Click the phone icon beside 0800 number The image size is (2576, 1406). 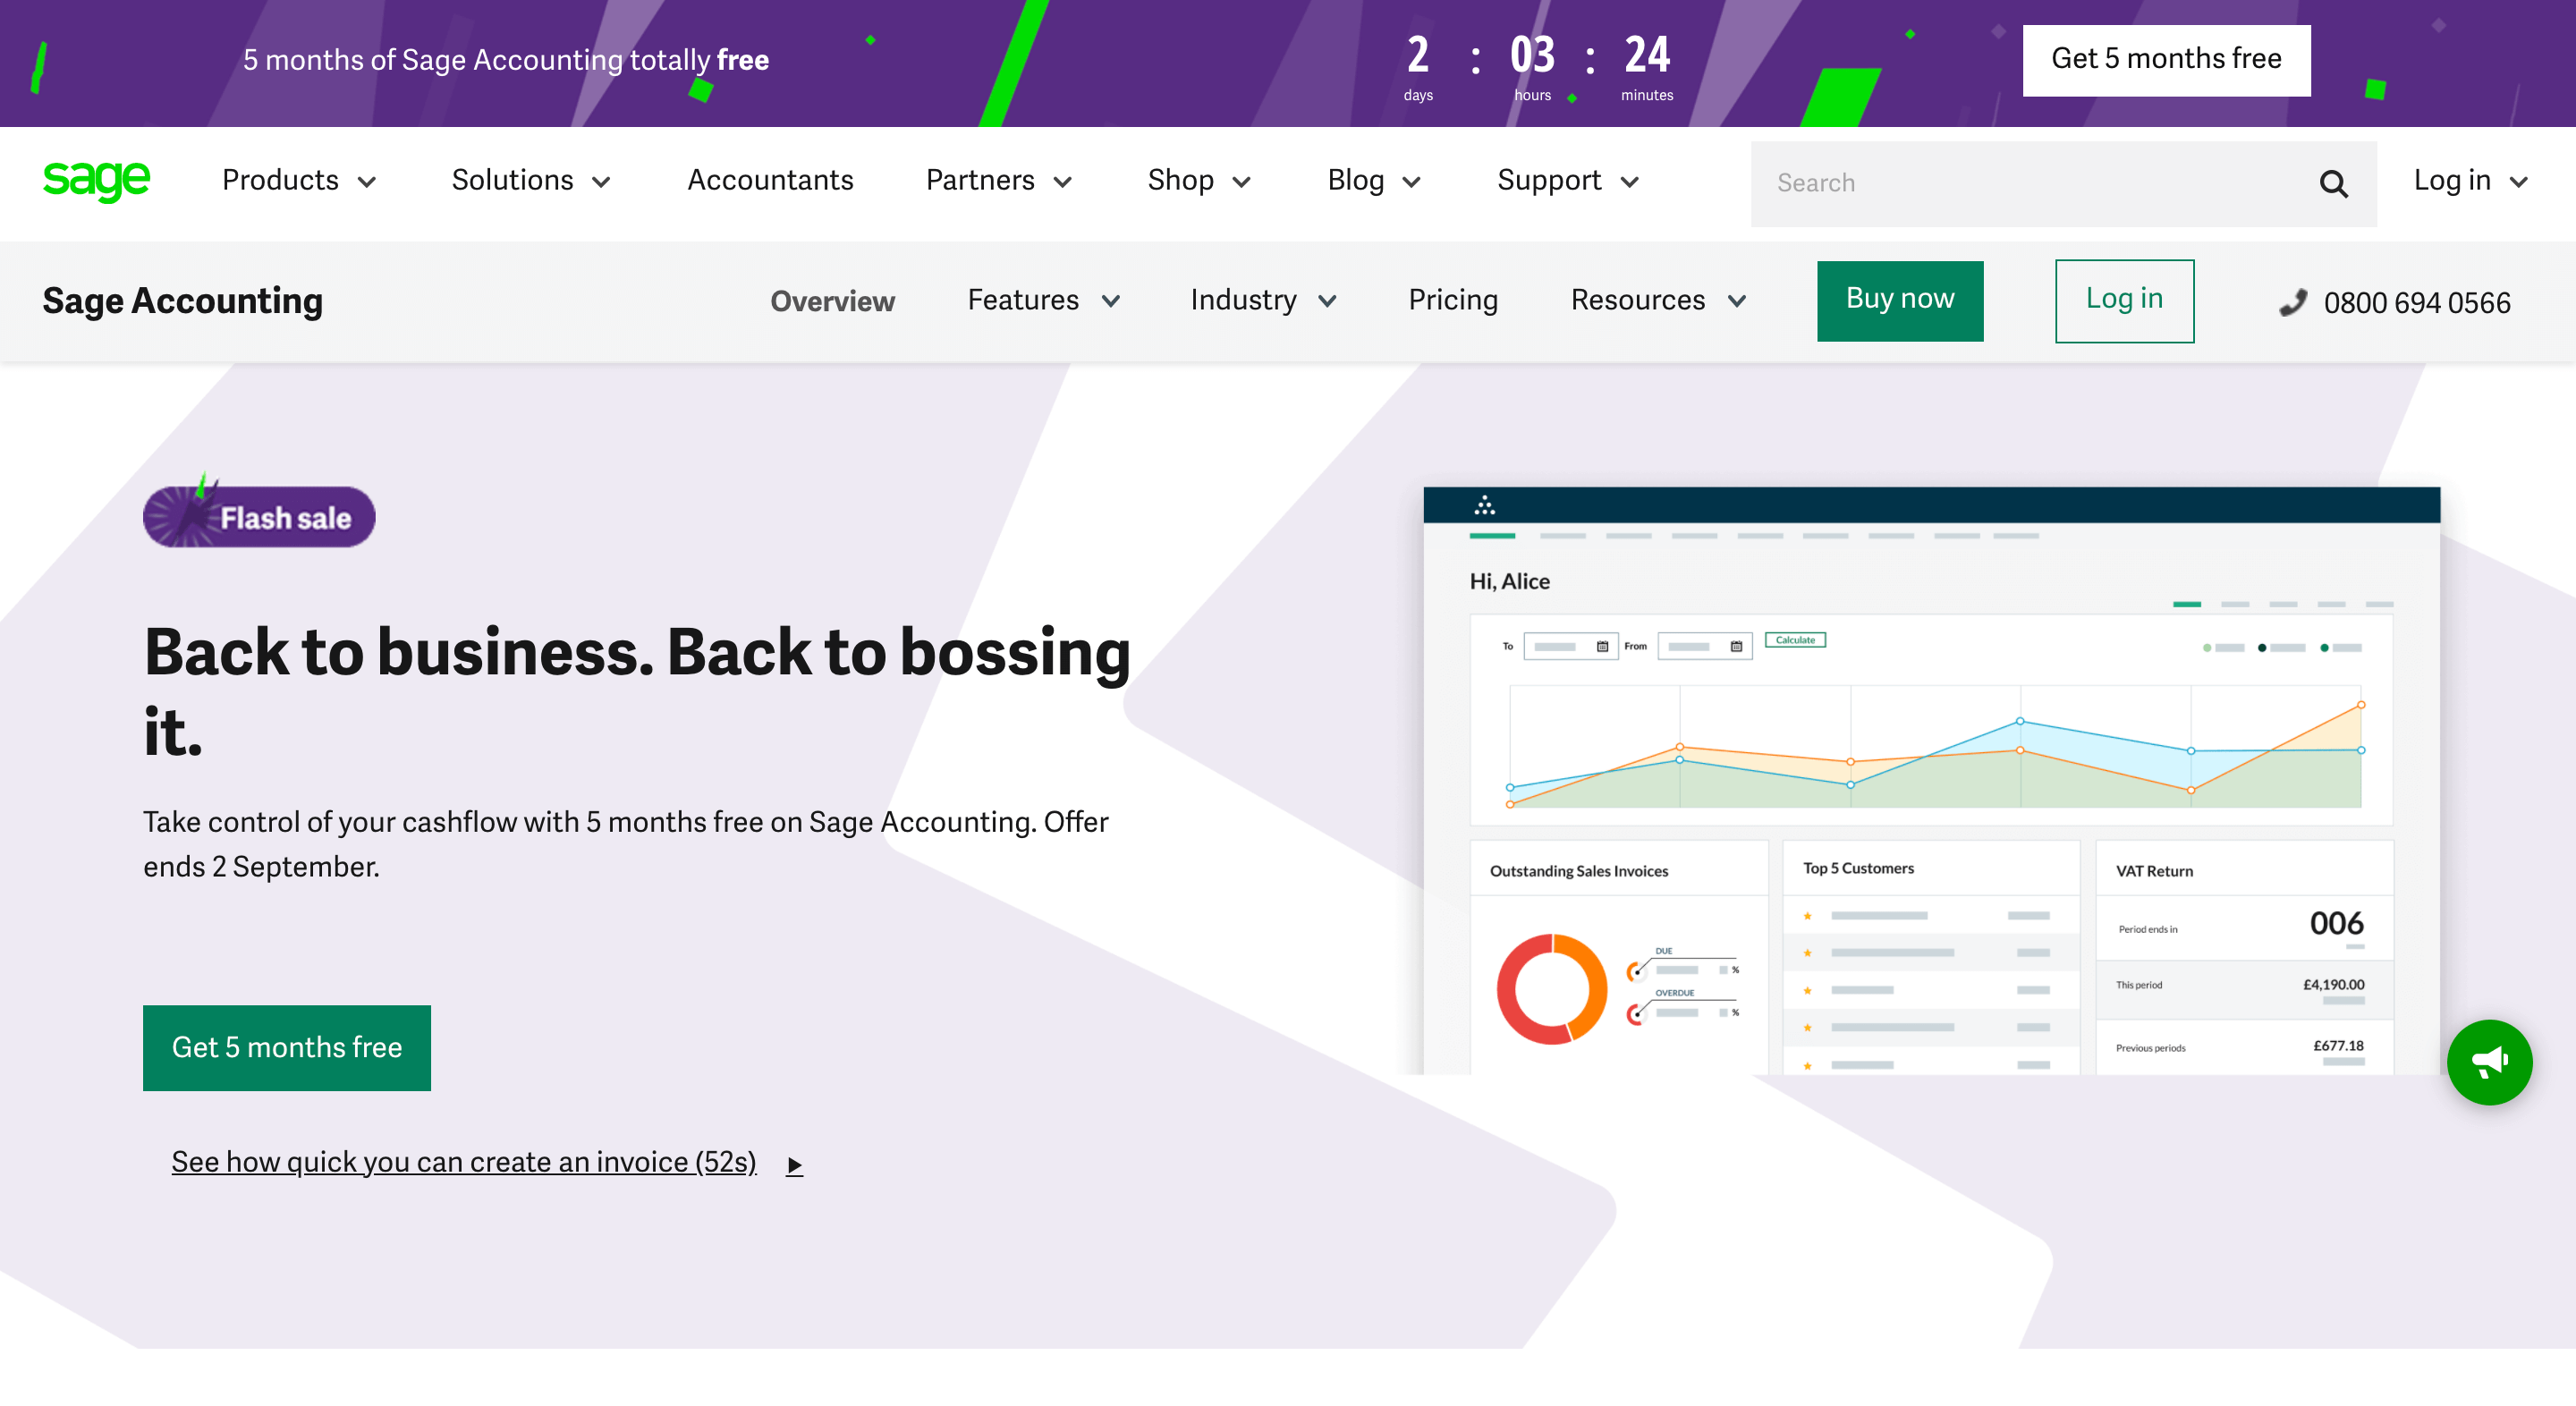tap(2292, 302)
